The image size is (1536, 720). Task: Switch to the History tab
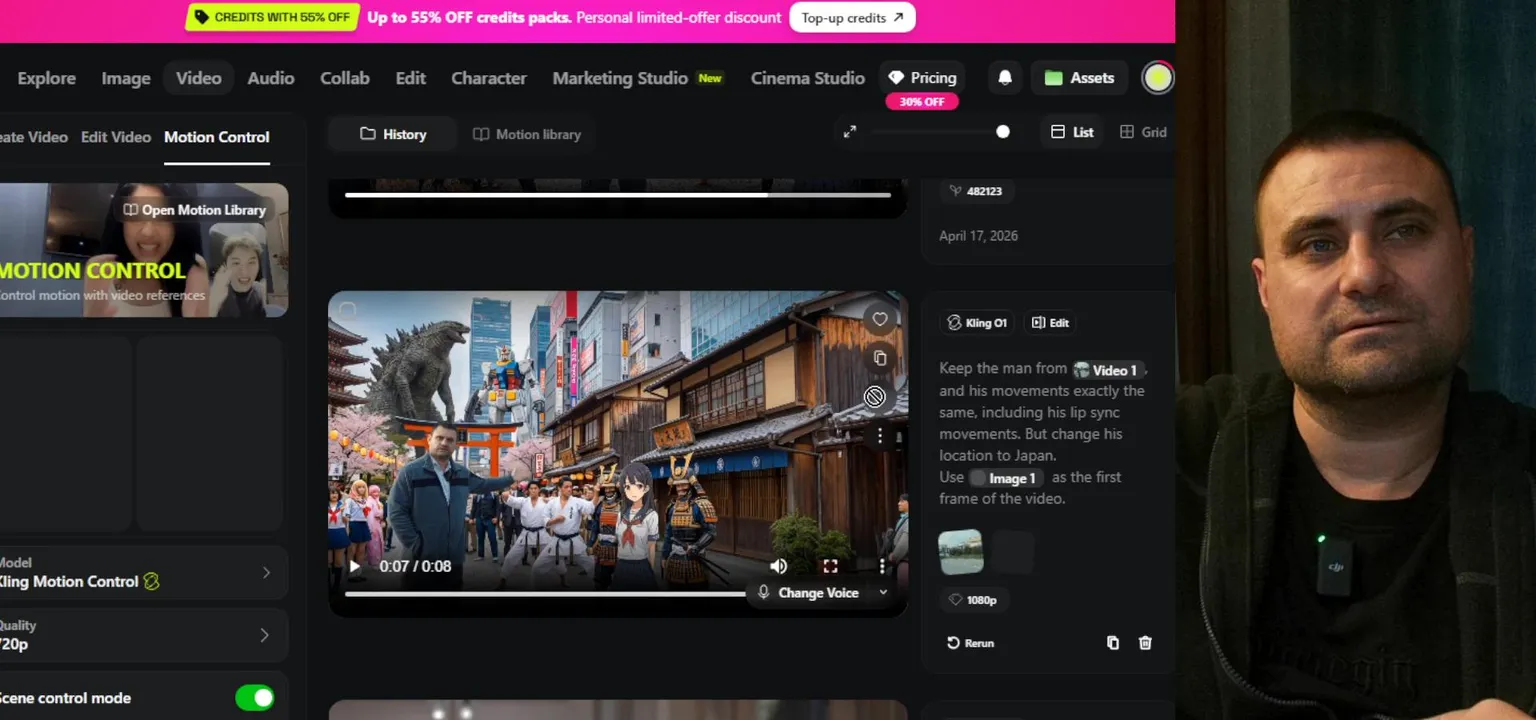click(393, 134)
